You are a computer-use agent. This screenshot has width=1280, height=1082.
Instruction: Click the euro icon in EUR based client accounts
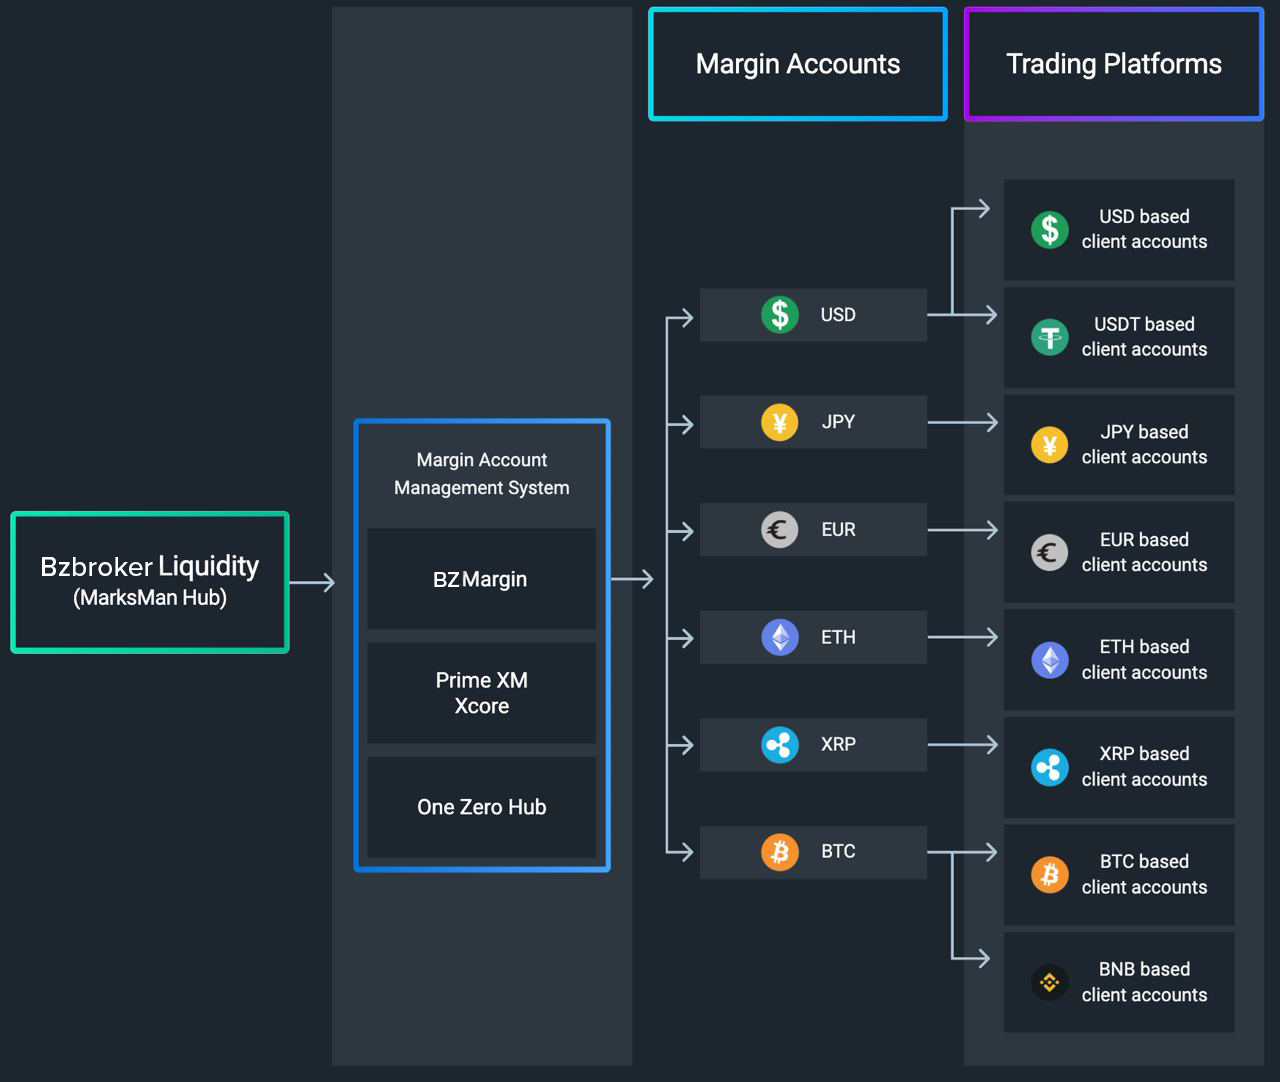pyautogui.click(x=1050, y=552)
